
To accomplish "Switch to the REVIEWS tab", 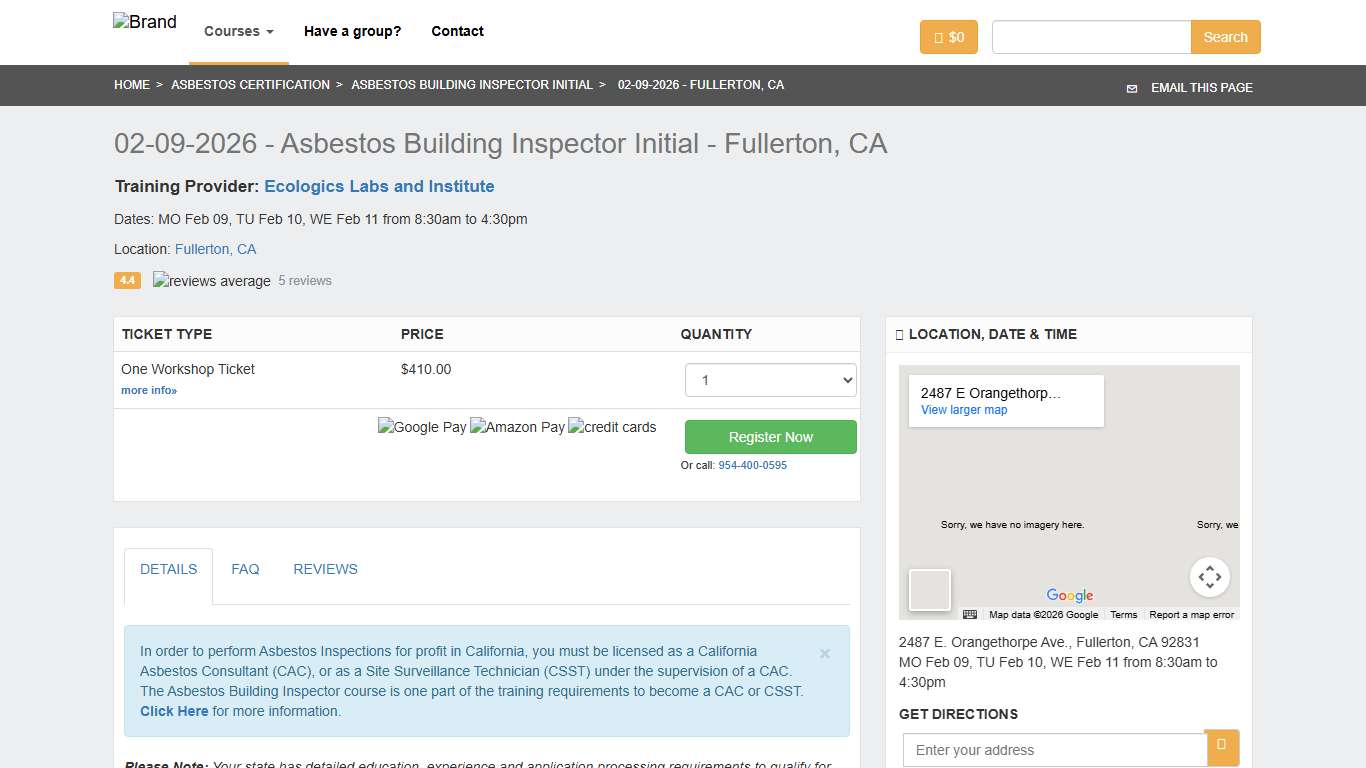I will click(x=325, y=569).
